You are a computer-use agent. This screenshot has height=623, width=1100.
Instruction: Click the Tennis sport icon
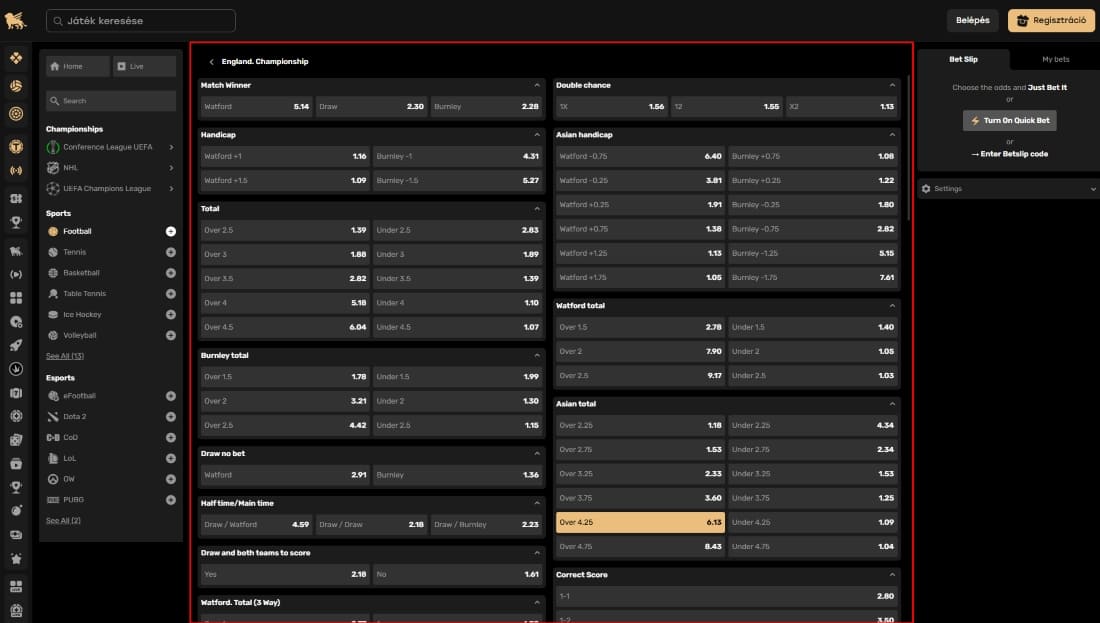tap(53, 252)
